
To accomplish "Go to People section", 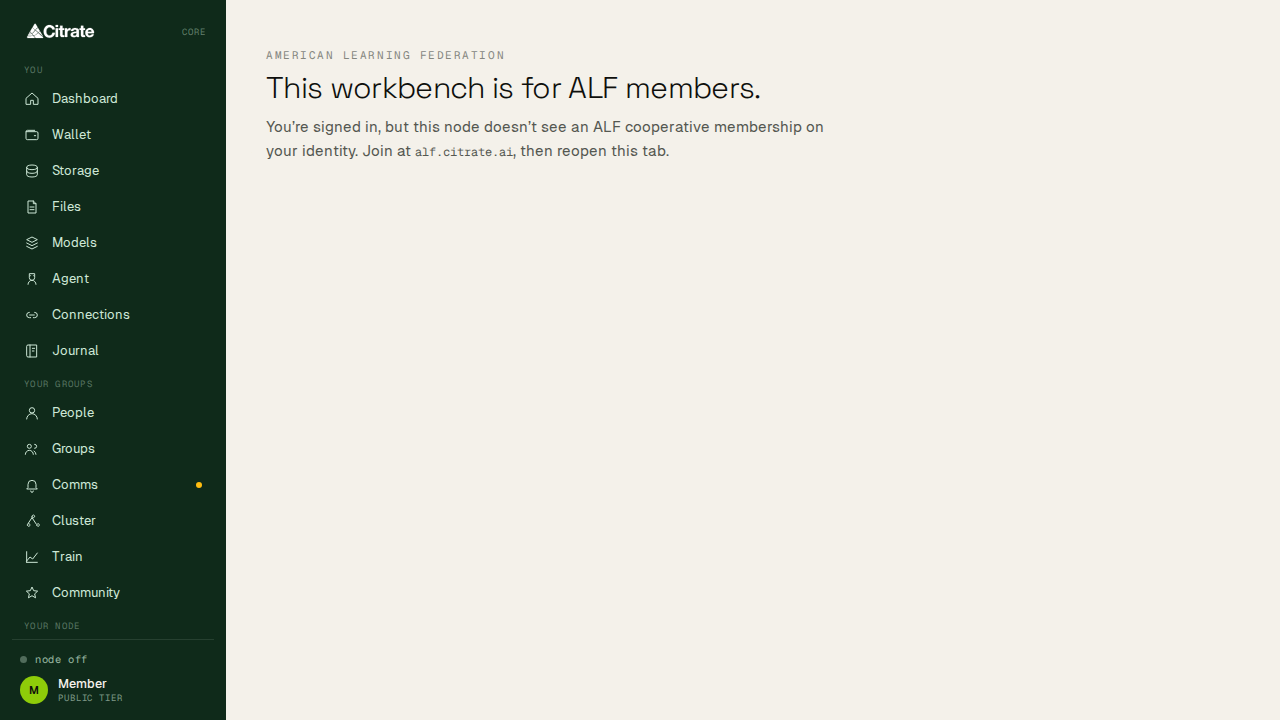I will 113,413.
